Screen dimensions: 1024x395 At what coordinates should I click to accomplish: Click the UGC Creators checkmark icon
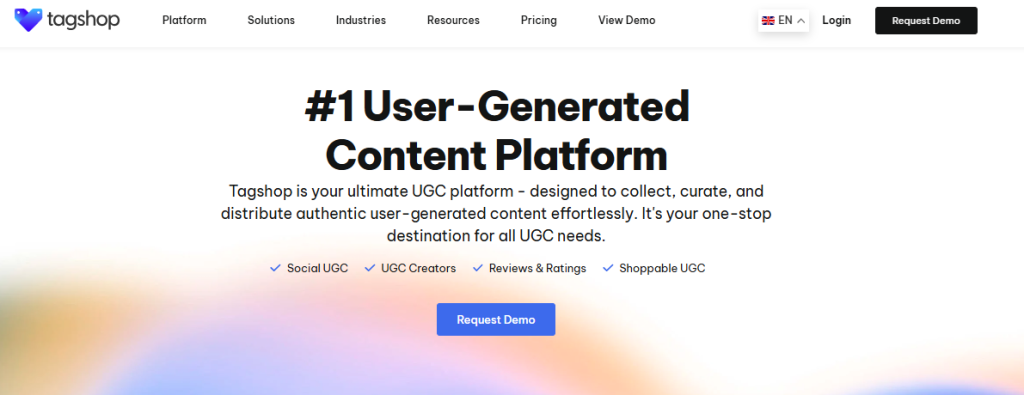[x=370, y=268]
